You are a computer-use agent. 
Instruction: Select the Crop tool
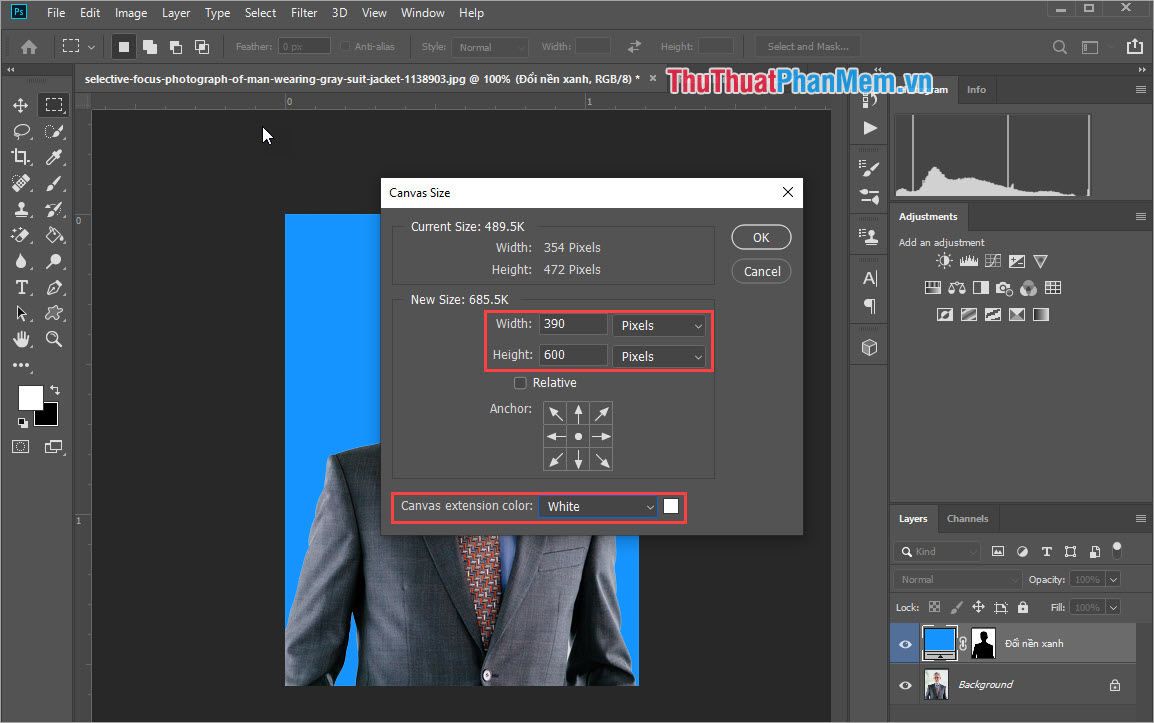(x=21, y=157)
